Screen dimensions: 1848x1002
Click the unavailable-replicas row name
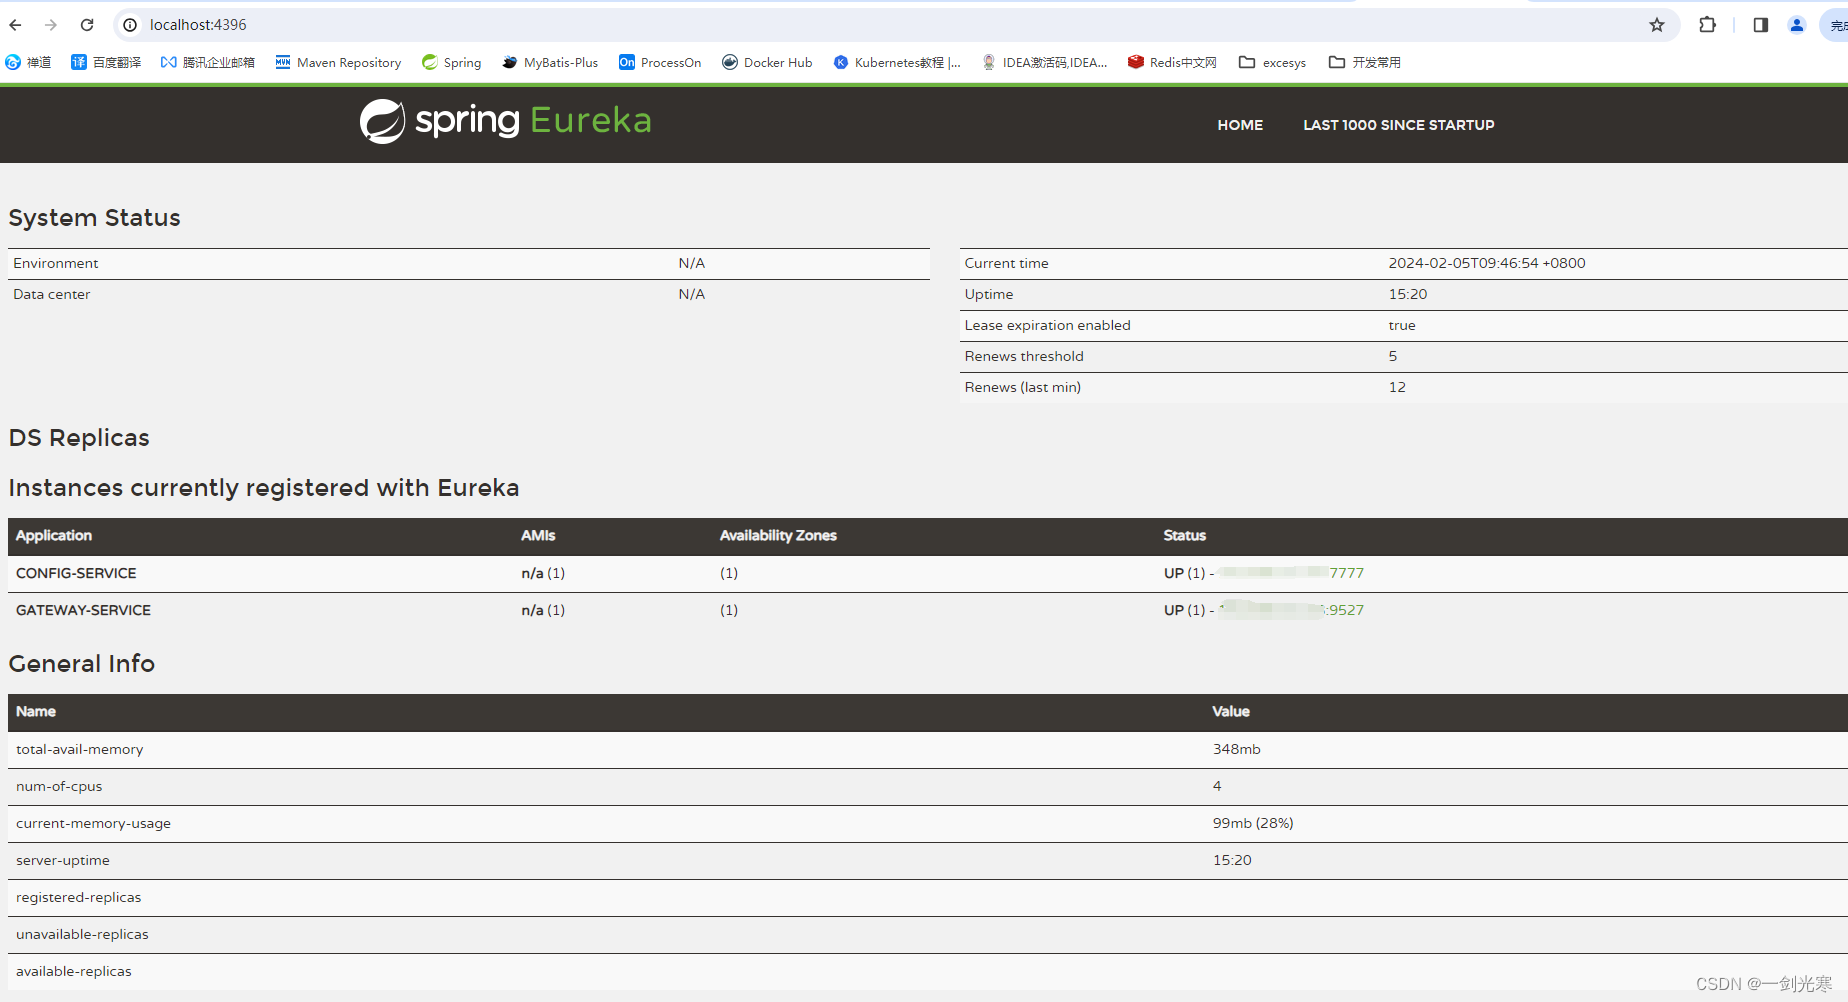point(82,934)
